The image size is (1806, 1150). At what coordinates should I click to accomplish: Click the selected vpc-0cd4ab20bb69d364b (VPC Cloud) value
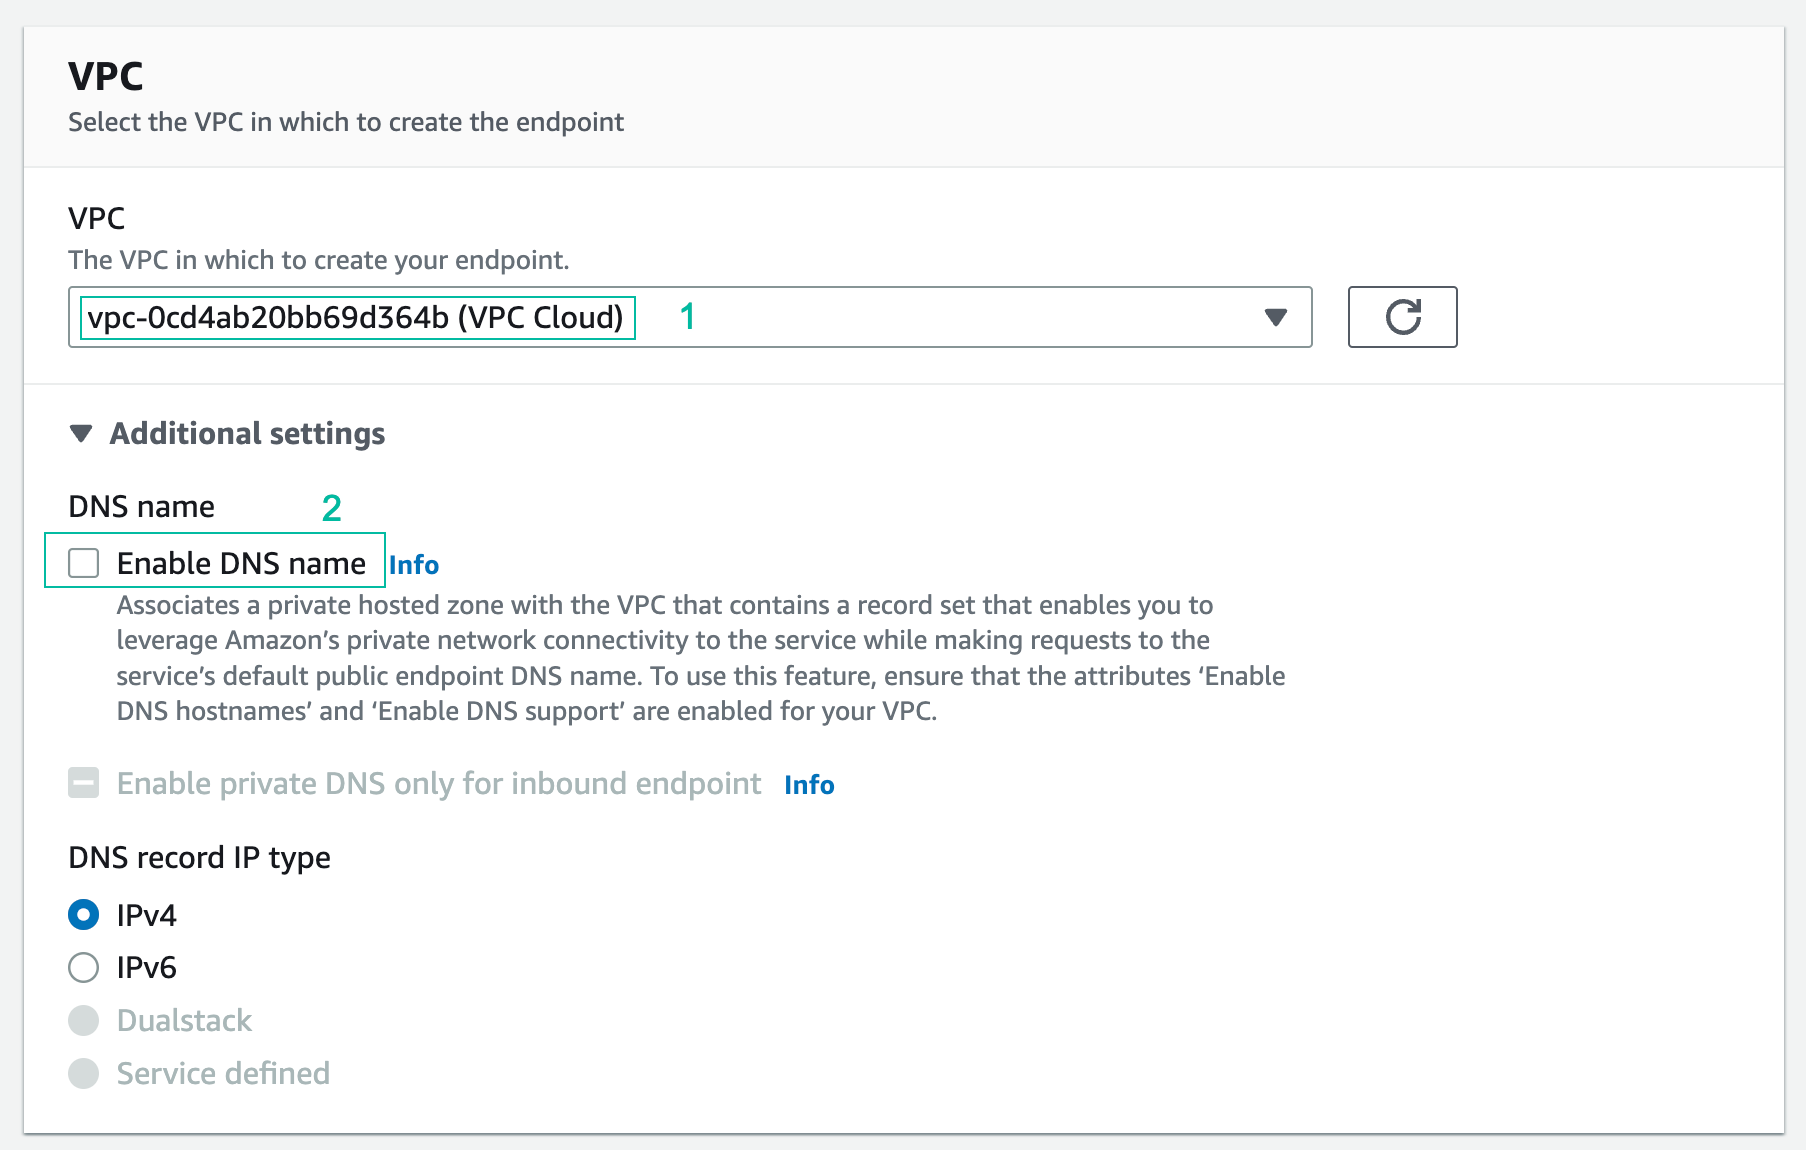[356, 317]
